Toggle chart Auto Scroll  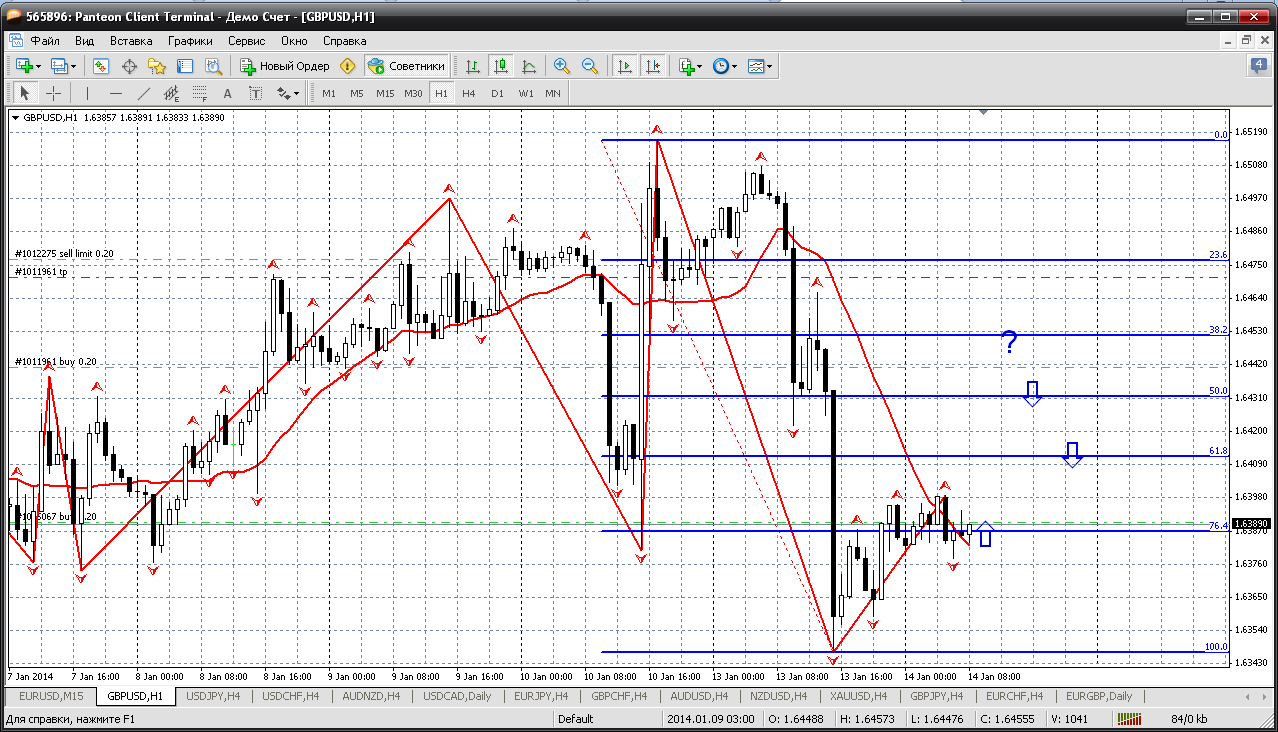click(x=625, y=66)
